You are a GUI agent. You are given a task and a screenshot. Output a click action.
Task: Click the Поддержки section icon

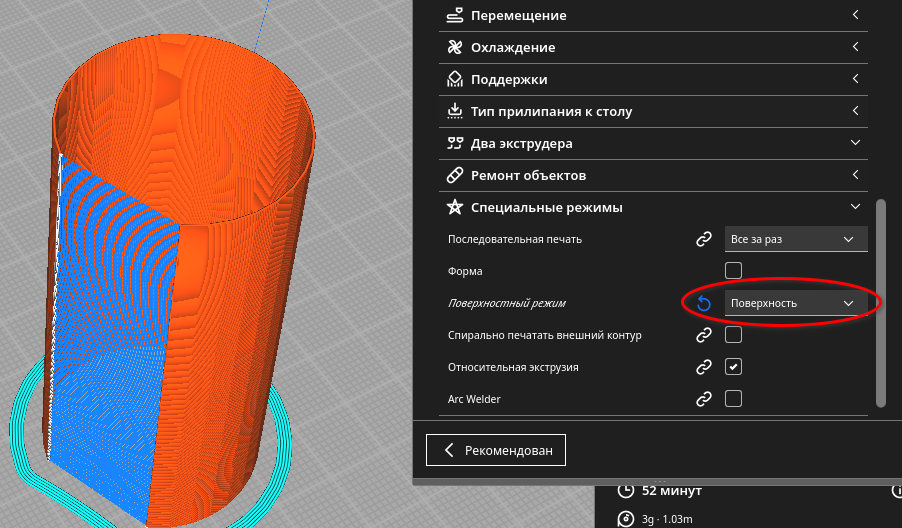(x=454, y=79)
